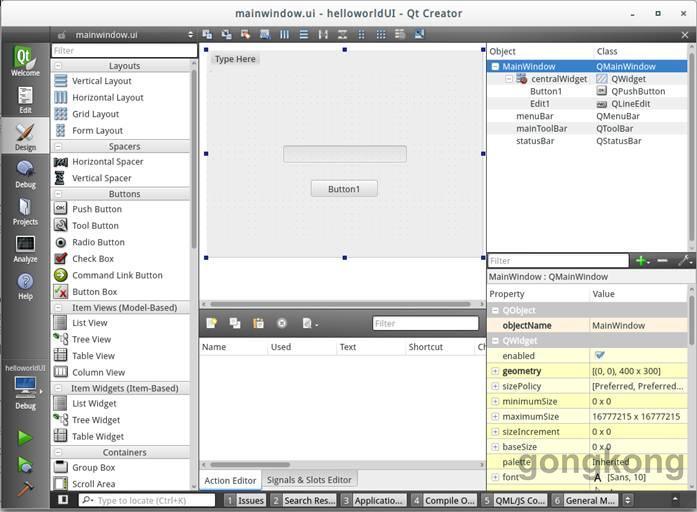697x512 pixels.
Task: Expand the geometry property
Action: click(495, 371)
